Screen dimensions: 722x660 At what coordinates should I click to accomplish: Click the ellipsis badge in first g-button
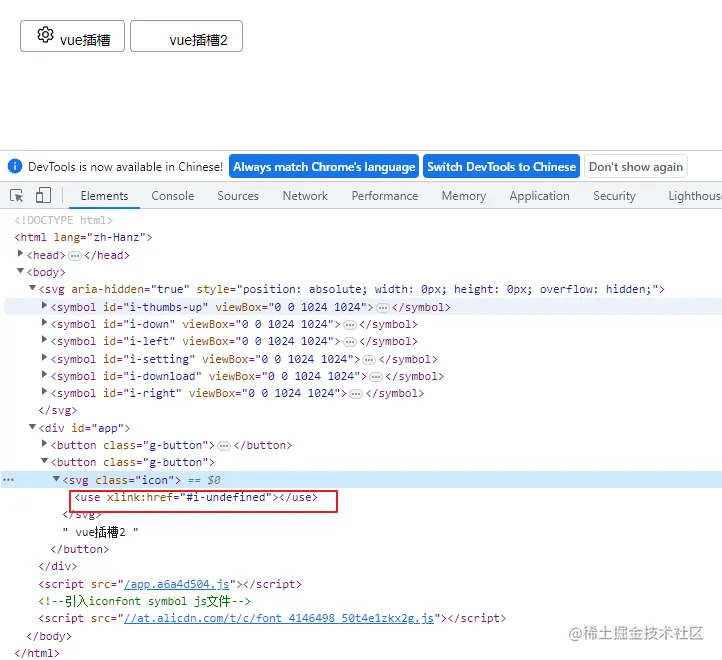[x=224, y=446]
